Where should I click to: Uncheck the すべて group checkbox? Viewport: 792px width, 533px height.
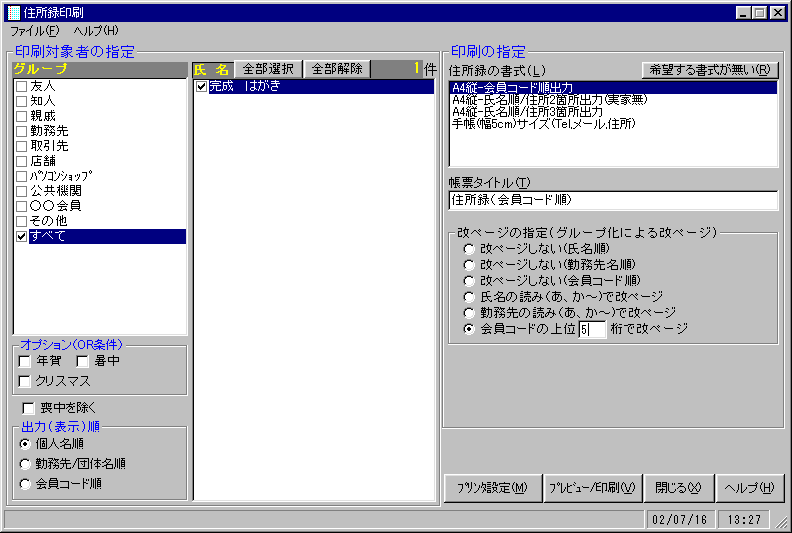pyautogui.click(x=21, y=236)
